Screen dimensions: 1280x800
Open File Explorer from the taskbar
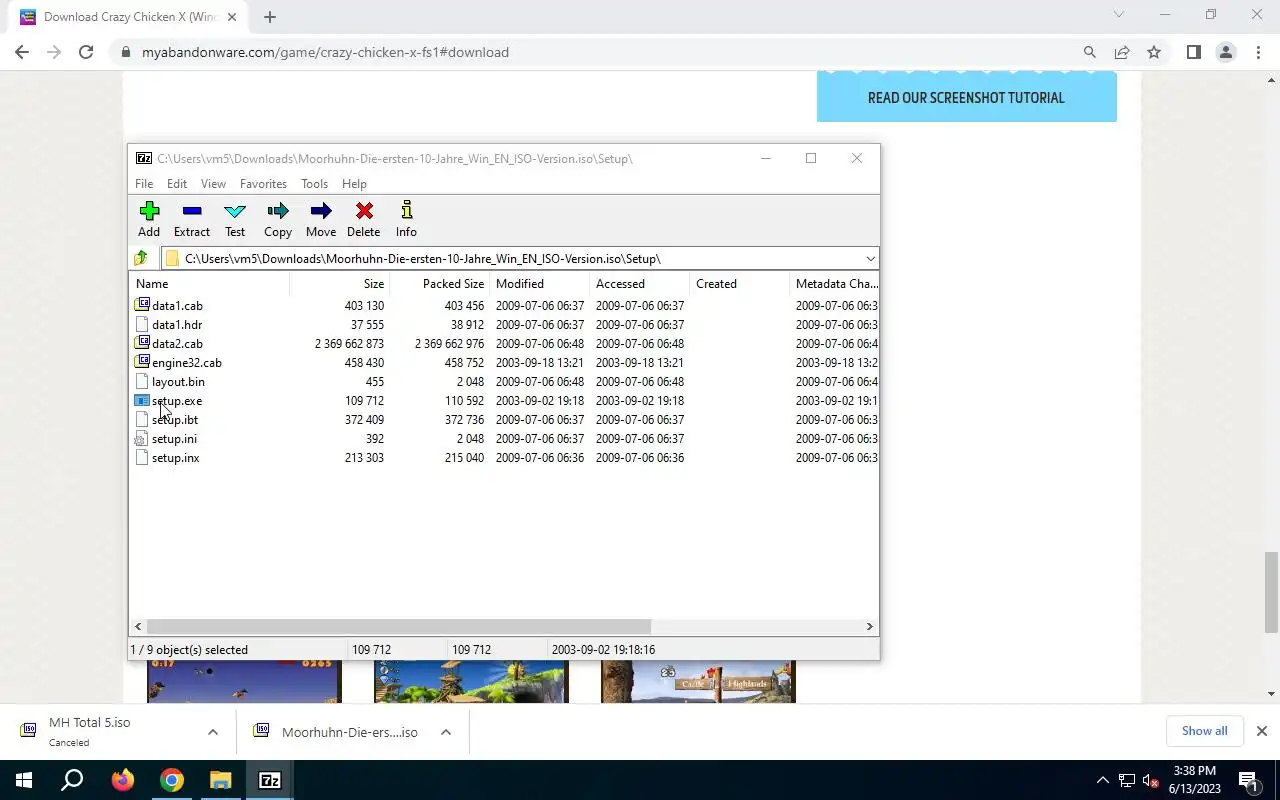[221, 780]
